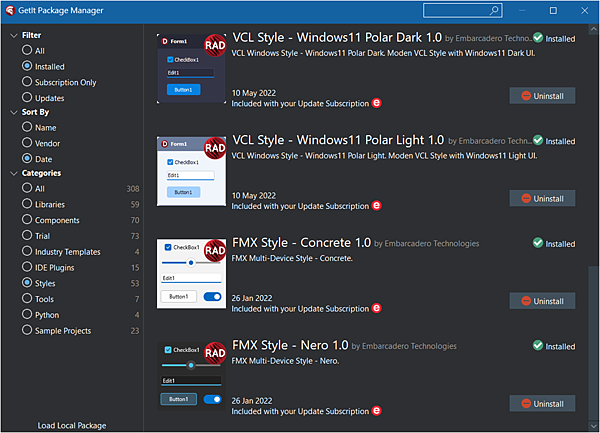The height and width of the screenshot is (433, 600).
Task: Select the Styles category
Action: (27, 283)
